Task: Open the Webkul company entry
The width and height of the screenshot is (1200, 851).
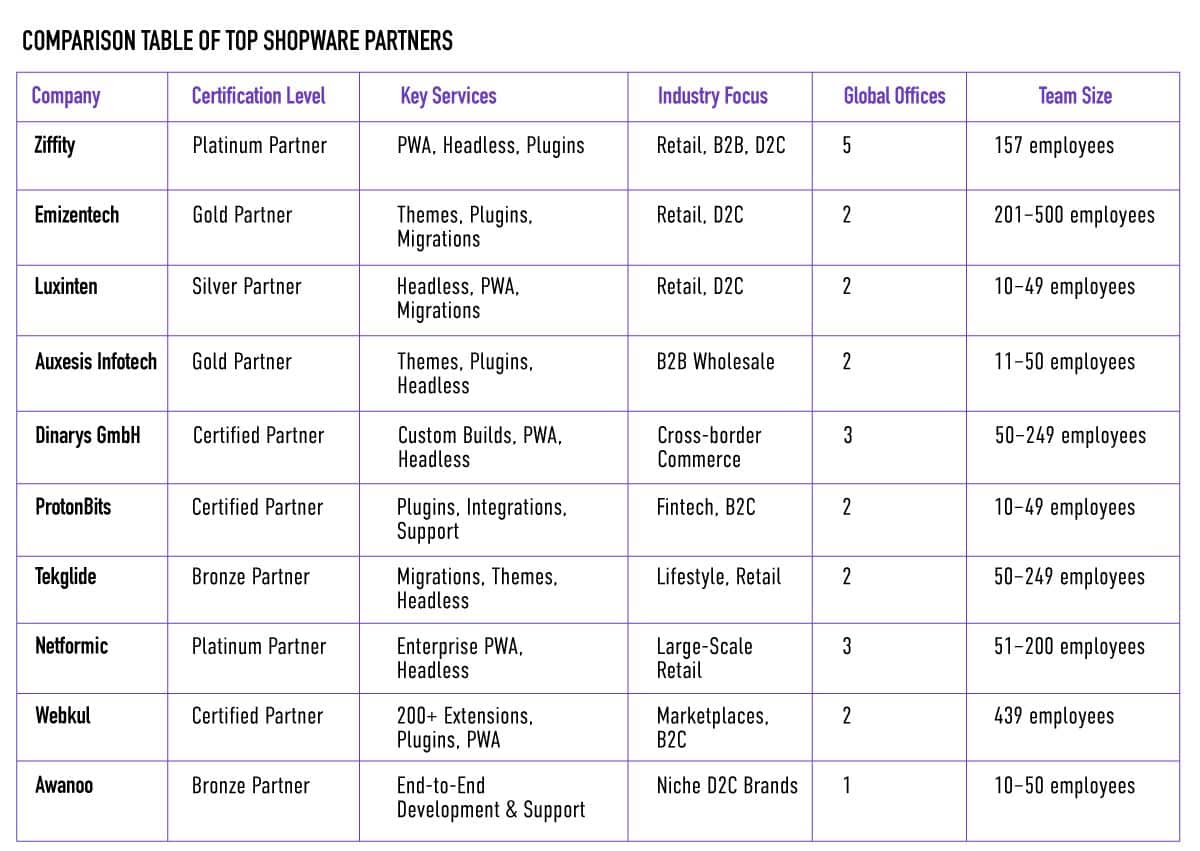Action: (62, 716)
